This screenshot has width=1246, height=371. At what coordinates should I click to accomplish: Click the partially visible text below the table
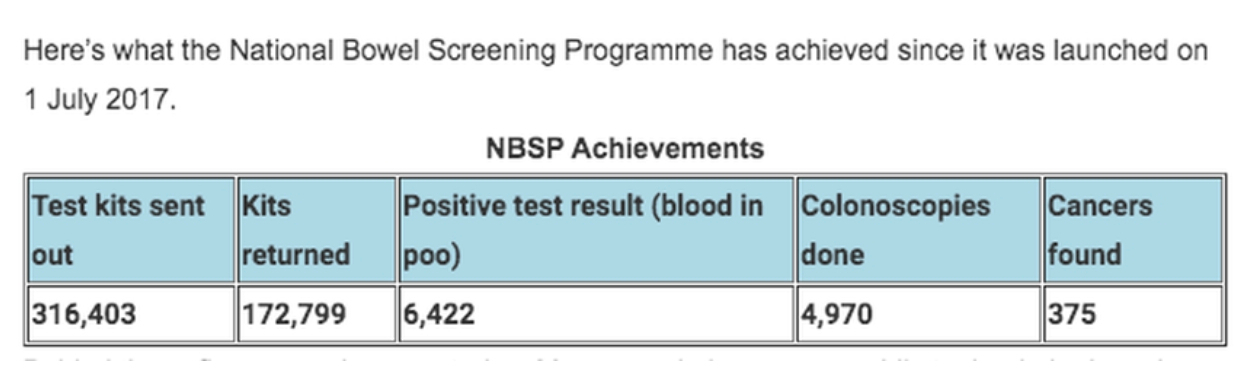point(620,360)
